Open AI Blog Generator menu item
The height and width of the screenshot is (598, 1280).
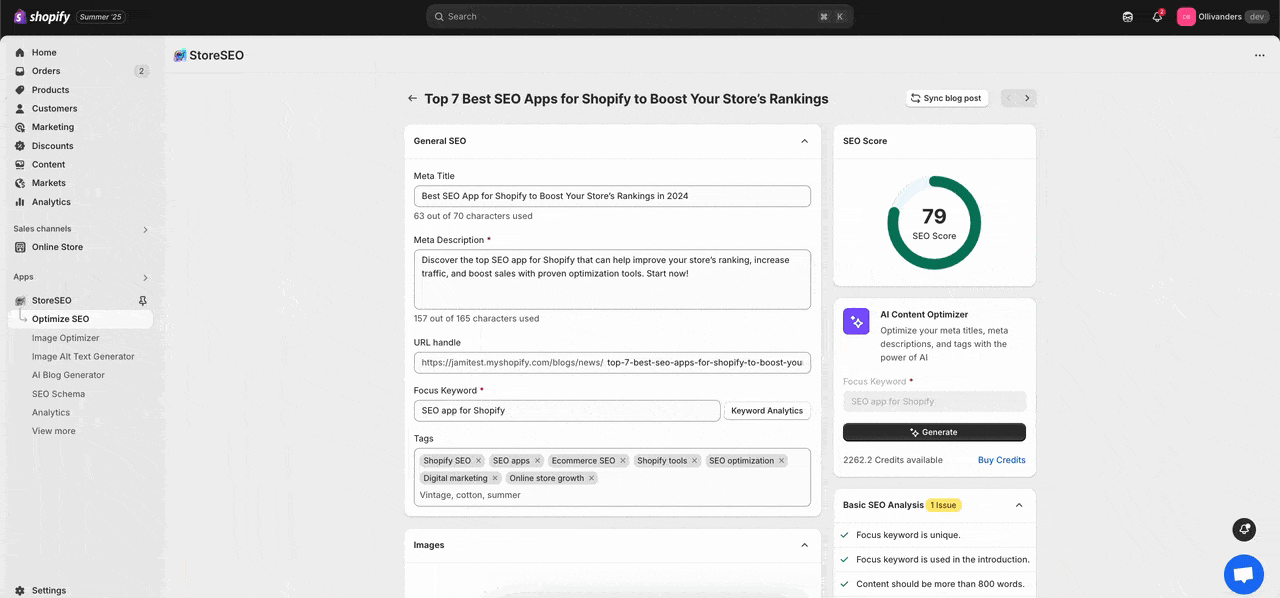click(68, 375)
